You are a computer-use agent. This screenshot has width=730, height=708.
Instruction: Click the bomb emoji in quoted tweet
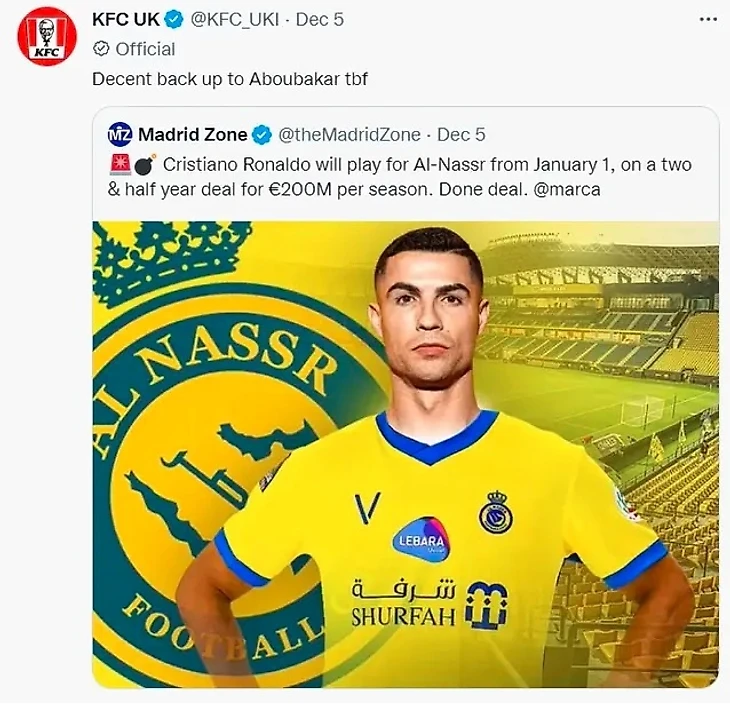click(142, 164)
